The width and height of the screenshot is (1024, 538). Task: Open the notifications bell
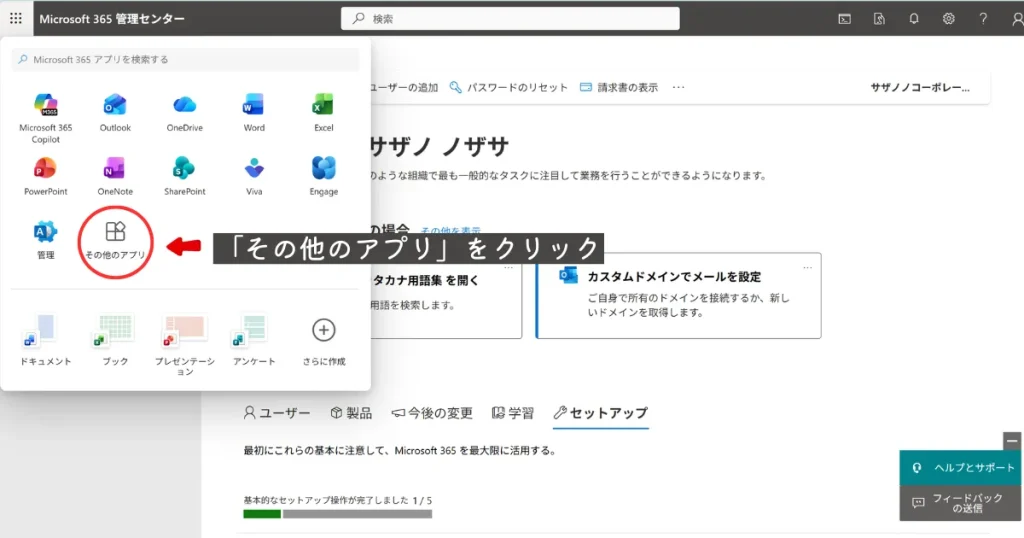[x=914, y=18]
